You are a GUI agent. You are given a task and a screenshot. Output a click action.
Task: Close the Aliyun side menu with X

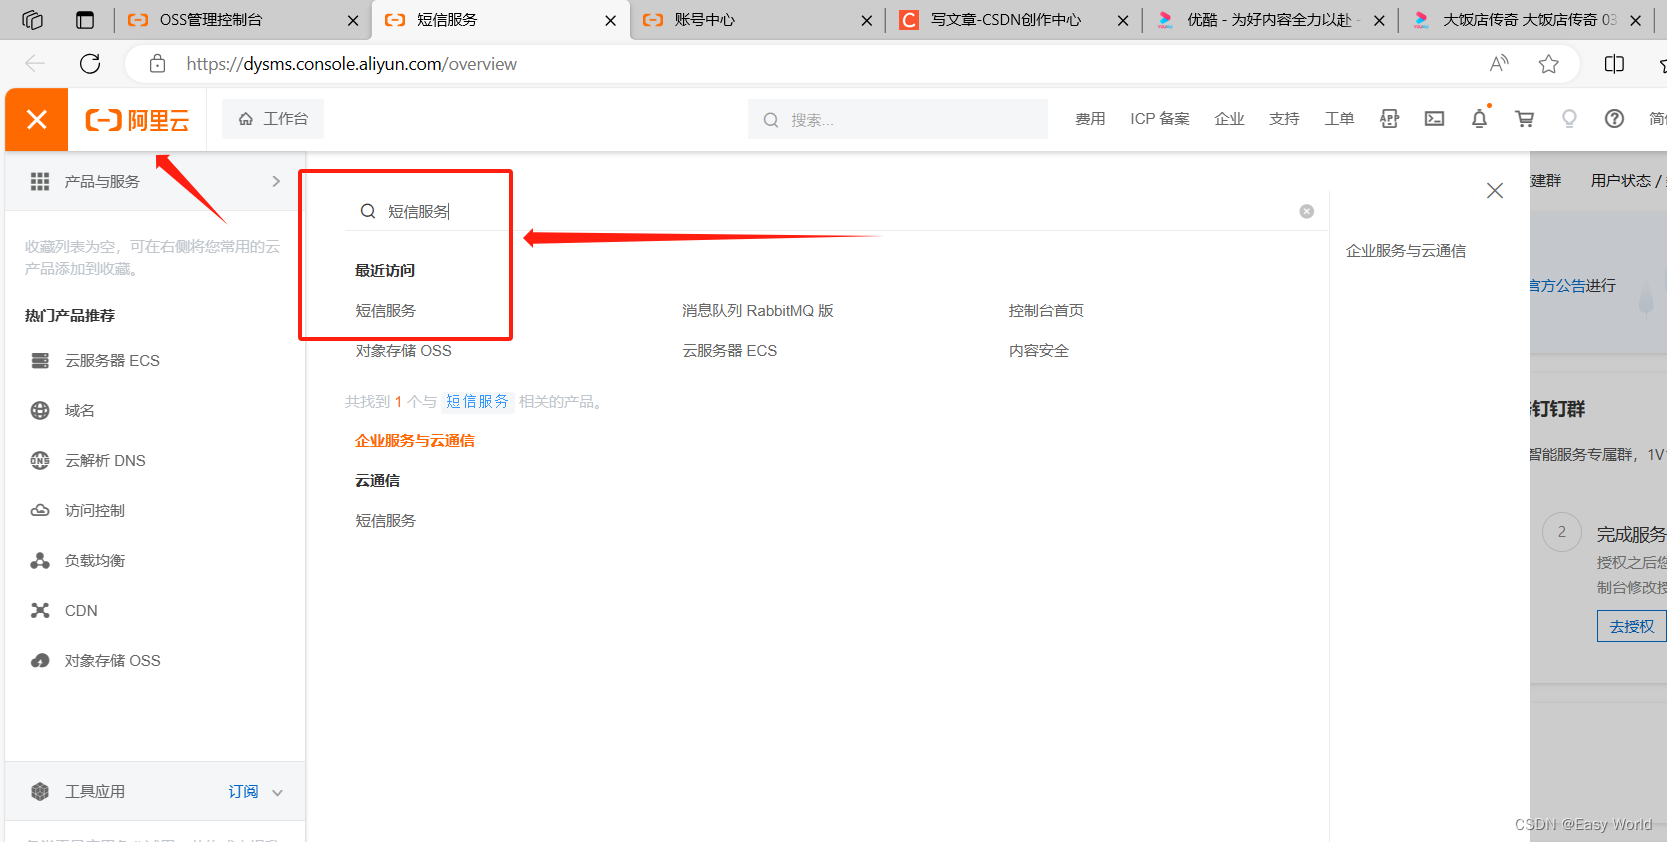tap(37, 120)
